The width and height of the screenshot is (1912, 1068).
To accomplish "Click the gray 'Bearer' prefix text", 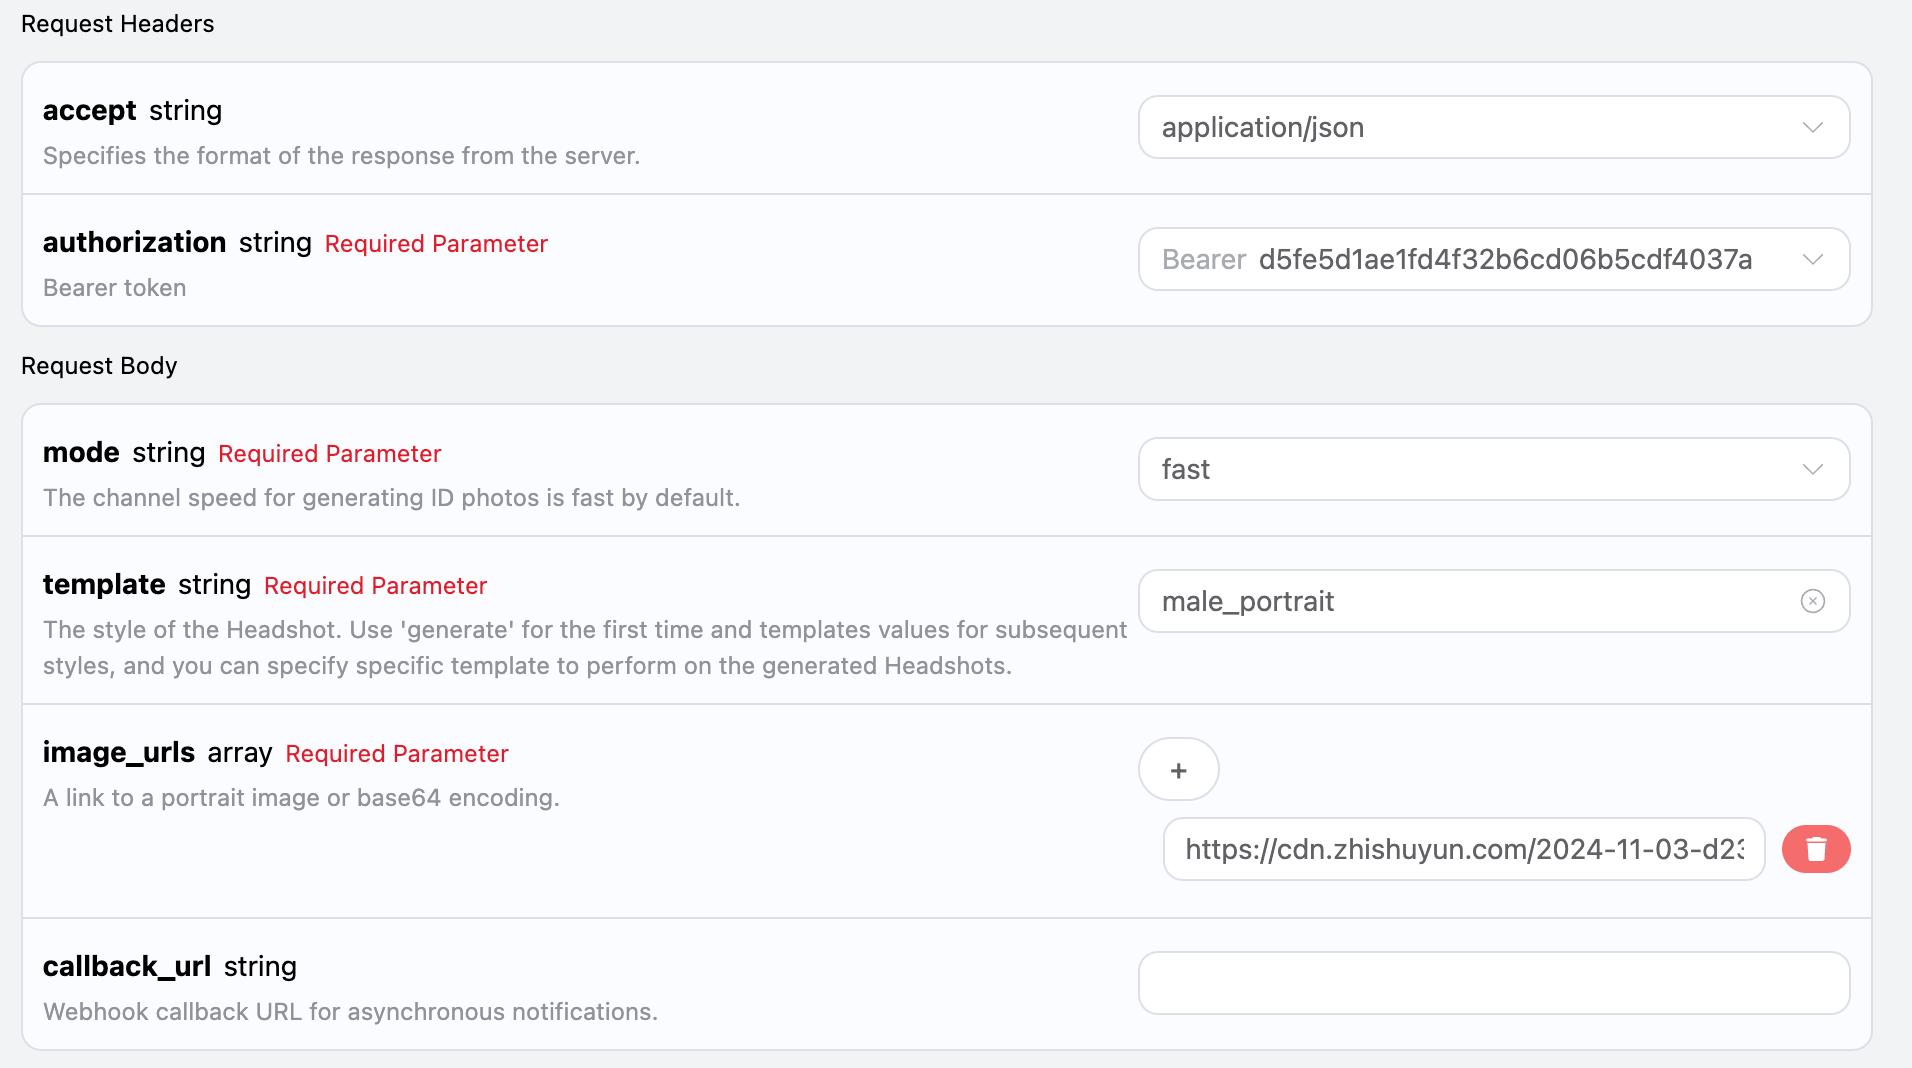I will tap(1203, 260).
